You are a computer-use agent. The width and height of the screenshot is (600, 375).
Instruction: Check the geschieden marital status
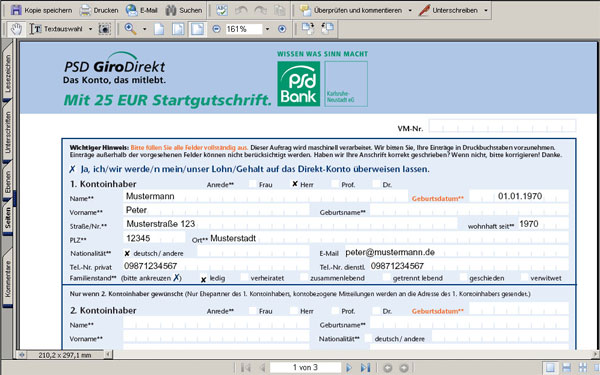click(x=463, y=278)
